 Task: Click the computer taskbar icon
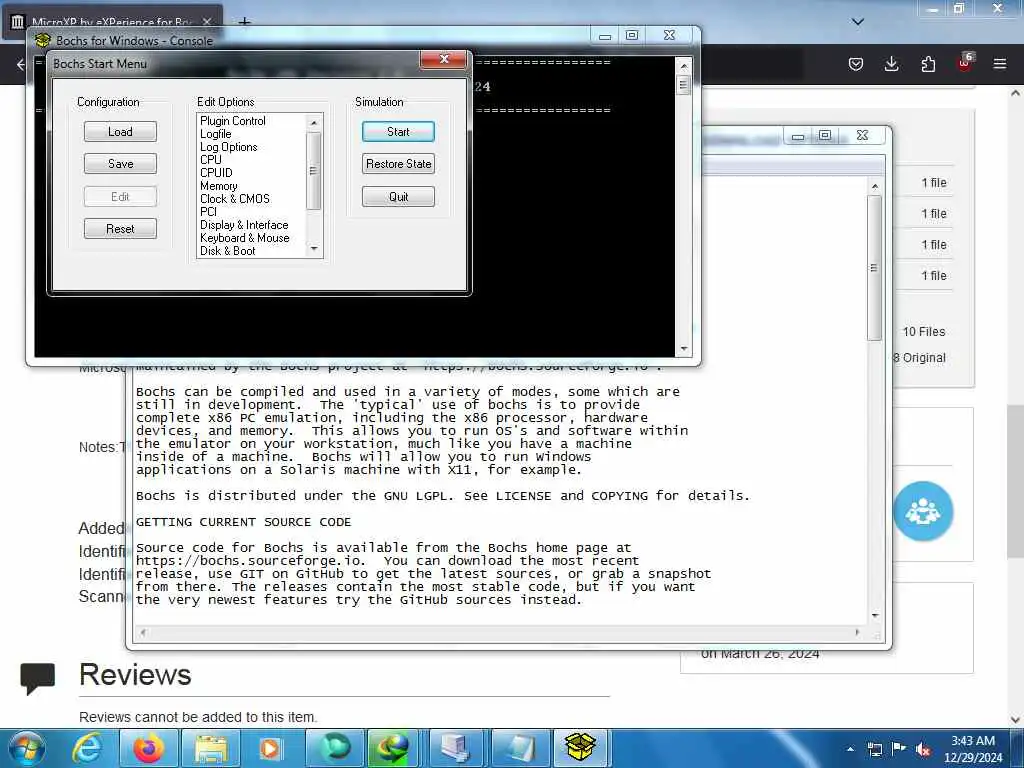point(456,748)
